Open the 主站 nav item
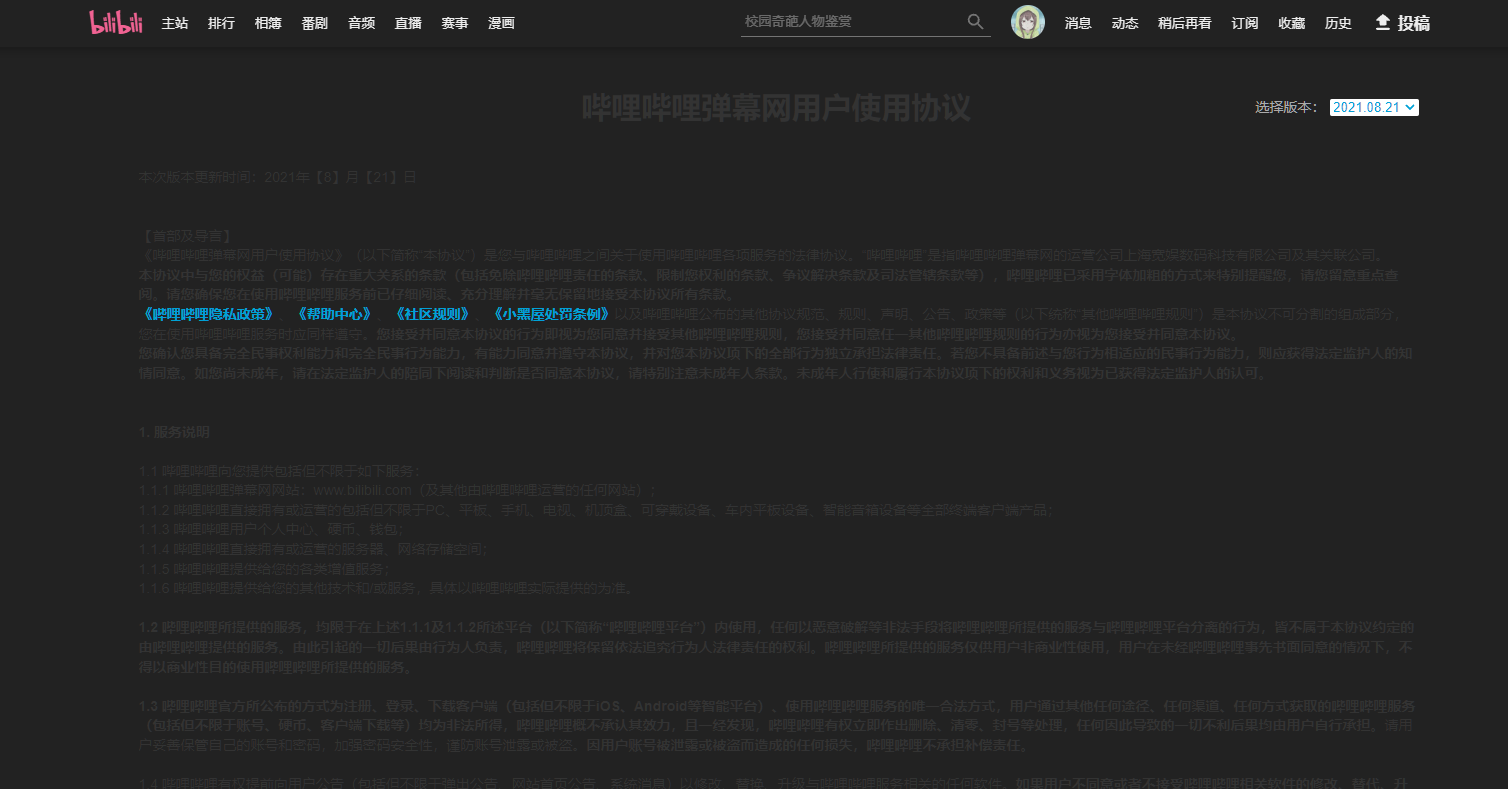Viewport: 1508px width, 789px height. pyautogui.click(x=175, y=23)
